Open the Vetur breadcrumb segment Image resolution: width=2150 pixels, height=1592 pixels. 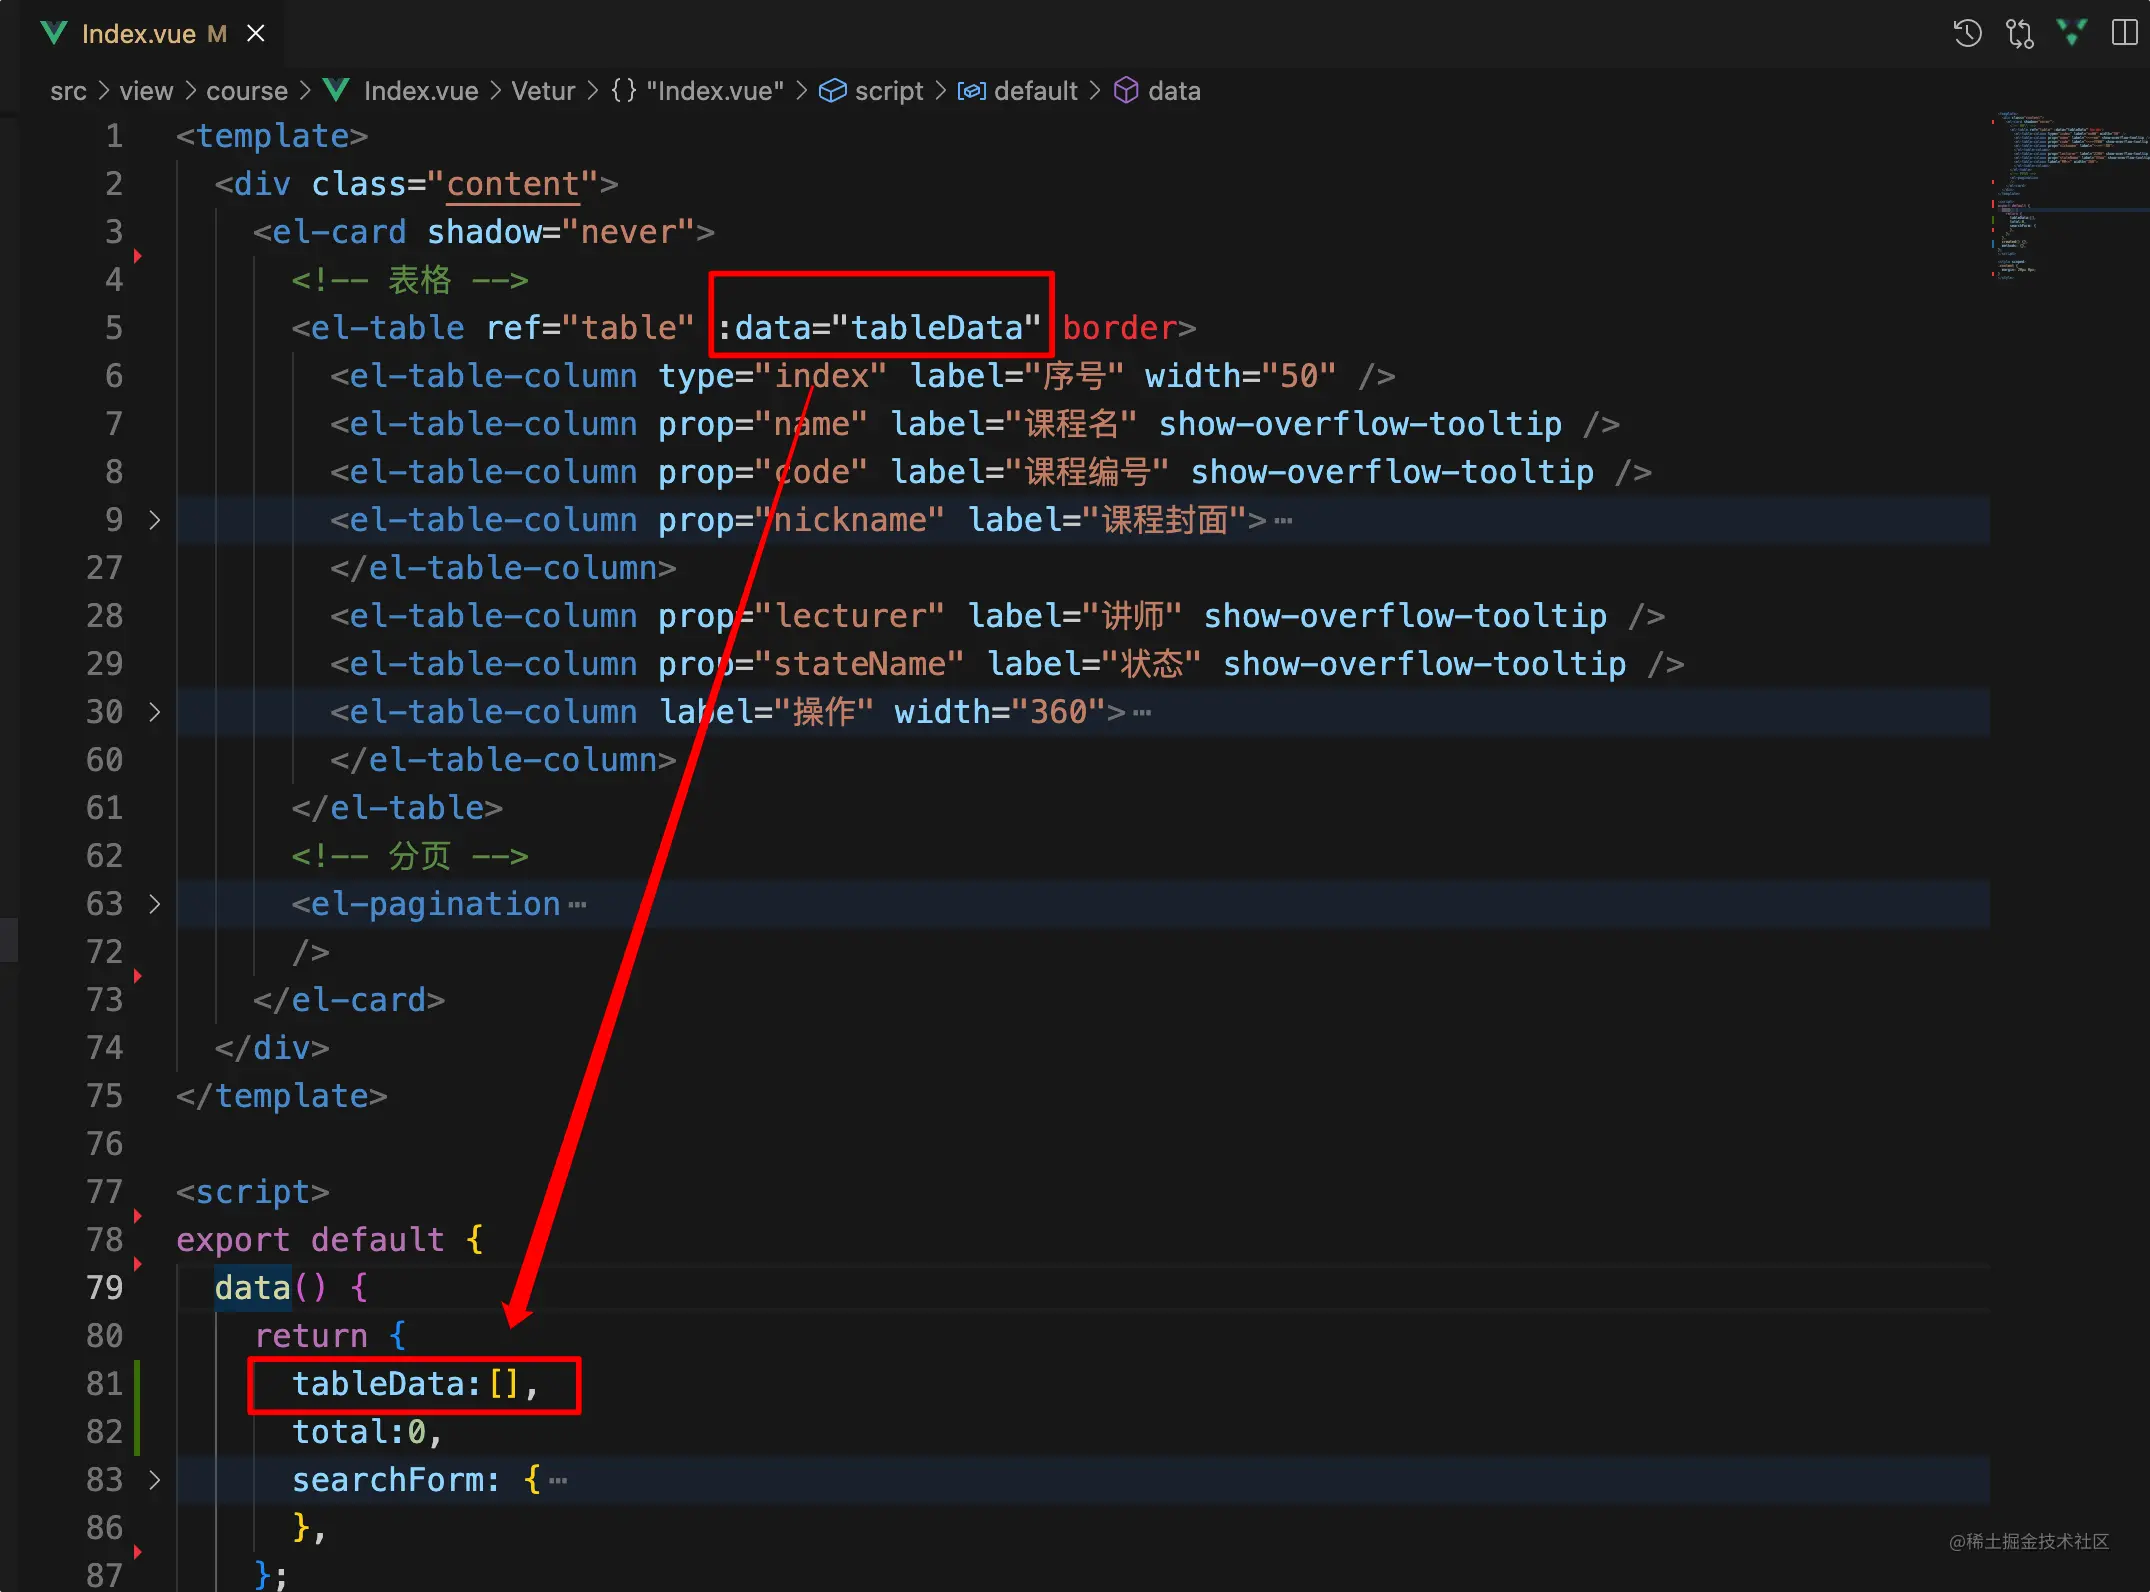tap(543, 91)
